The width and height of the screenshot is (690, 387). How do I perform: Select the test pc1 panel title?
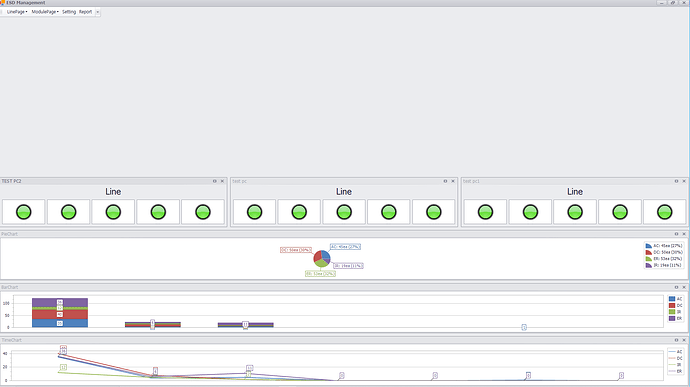click(x=471, y=181)
